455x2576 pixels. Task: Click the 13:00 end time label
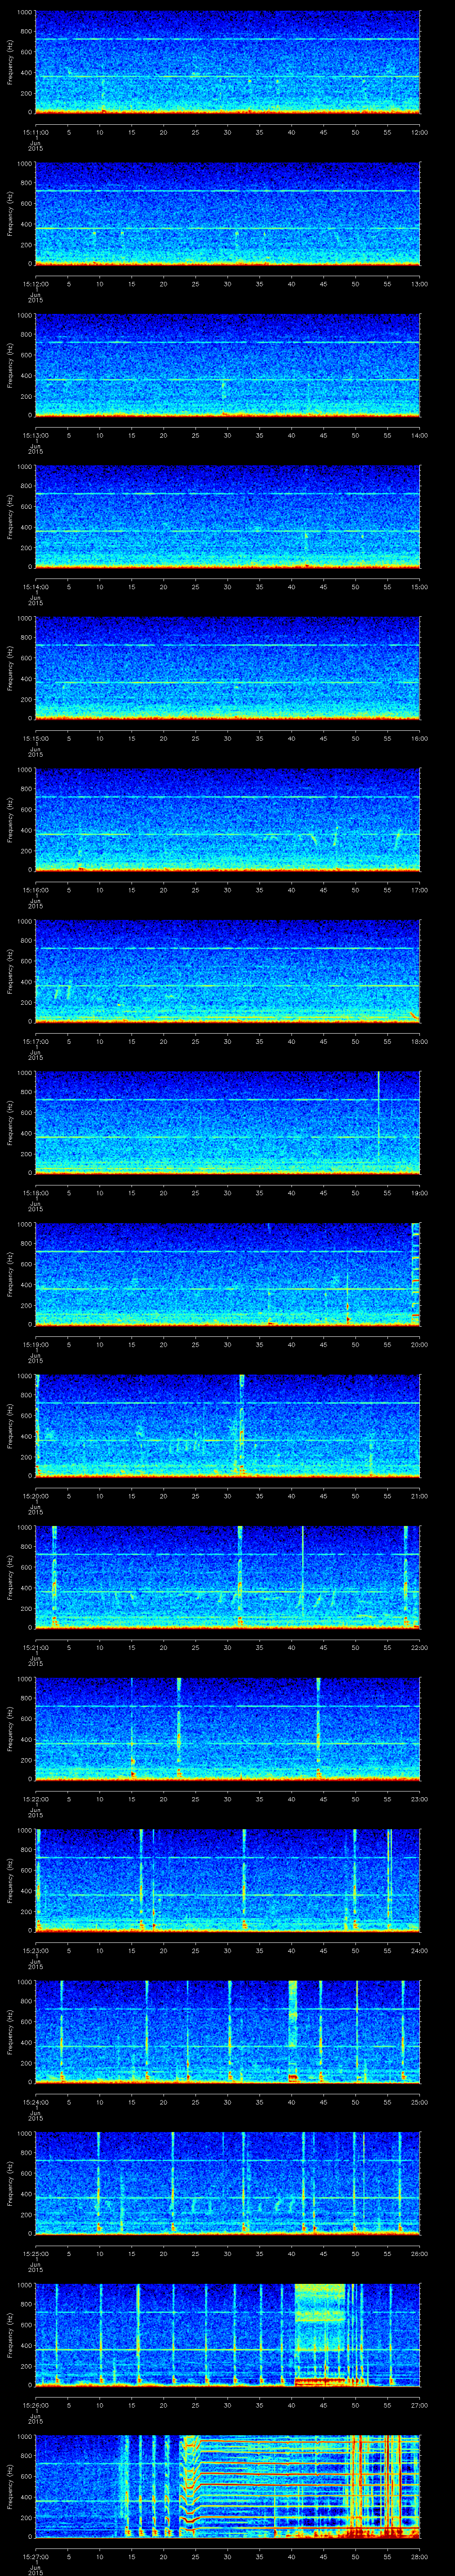(x=419, y=284)
